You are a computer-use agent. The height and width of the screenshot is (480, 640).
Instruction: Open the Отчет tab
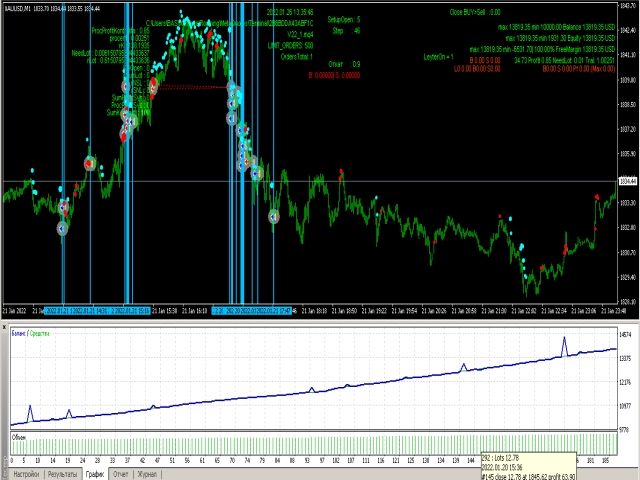(121, 474)
